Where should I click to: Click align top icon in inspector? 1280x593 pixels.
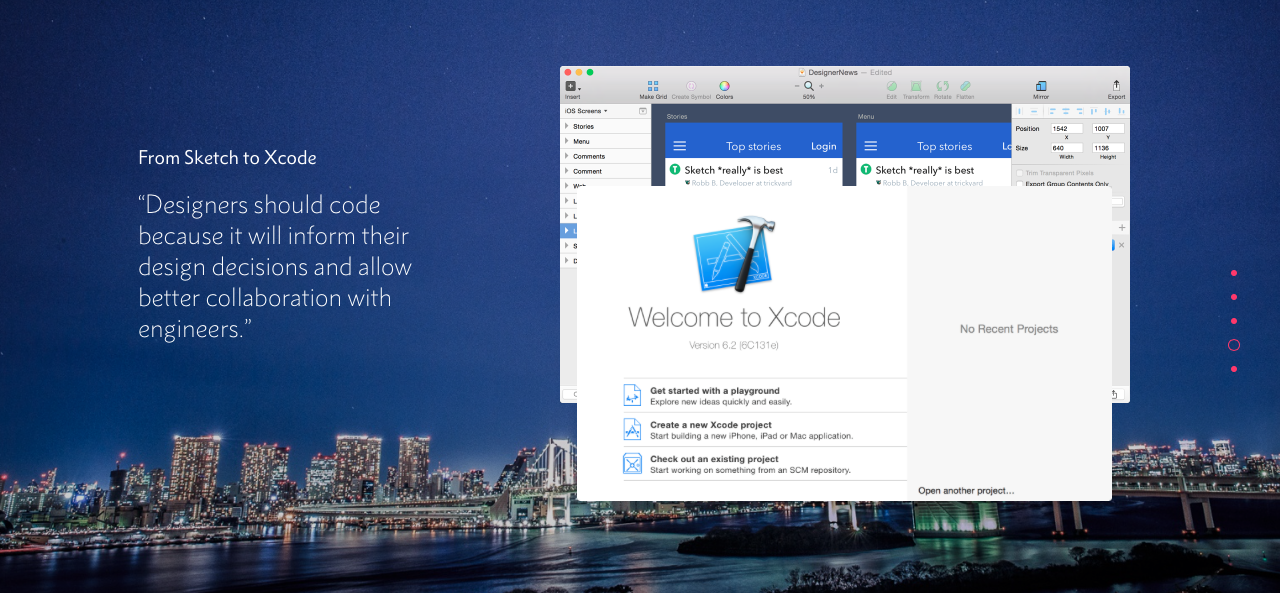(1093, 111)
